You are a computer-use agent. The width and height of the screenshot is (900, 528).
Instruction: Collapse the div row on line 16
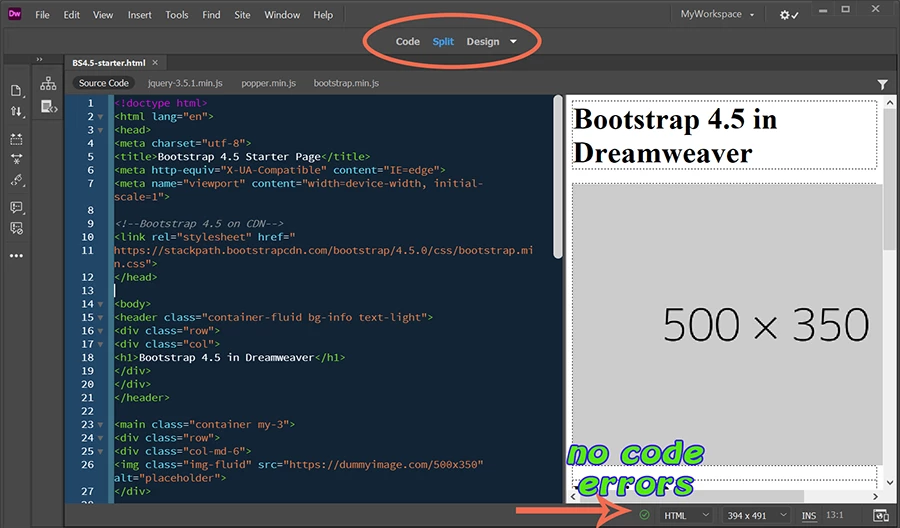pyautogui.click(x=100, y=331)
